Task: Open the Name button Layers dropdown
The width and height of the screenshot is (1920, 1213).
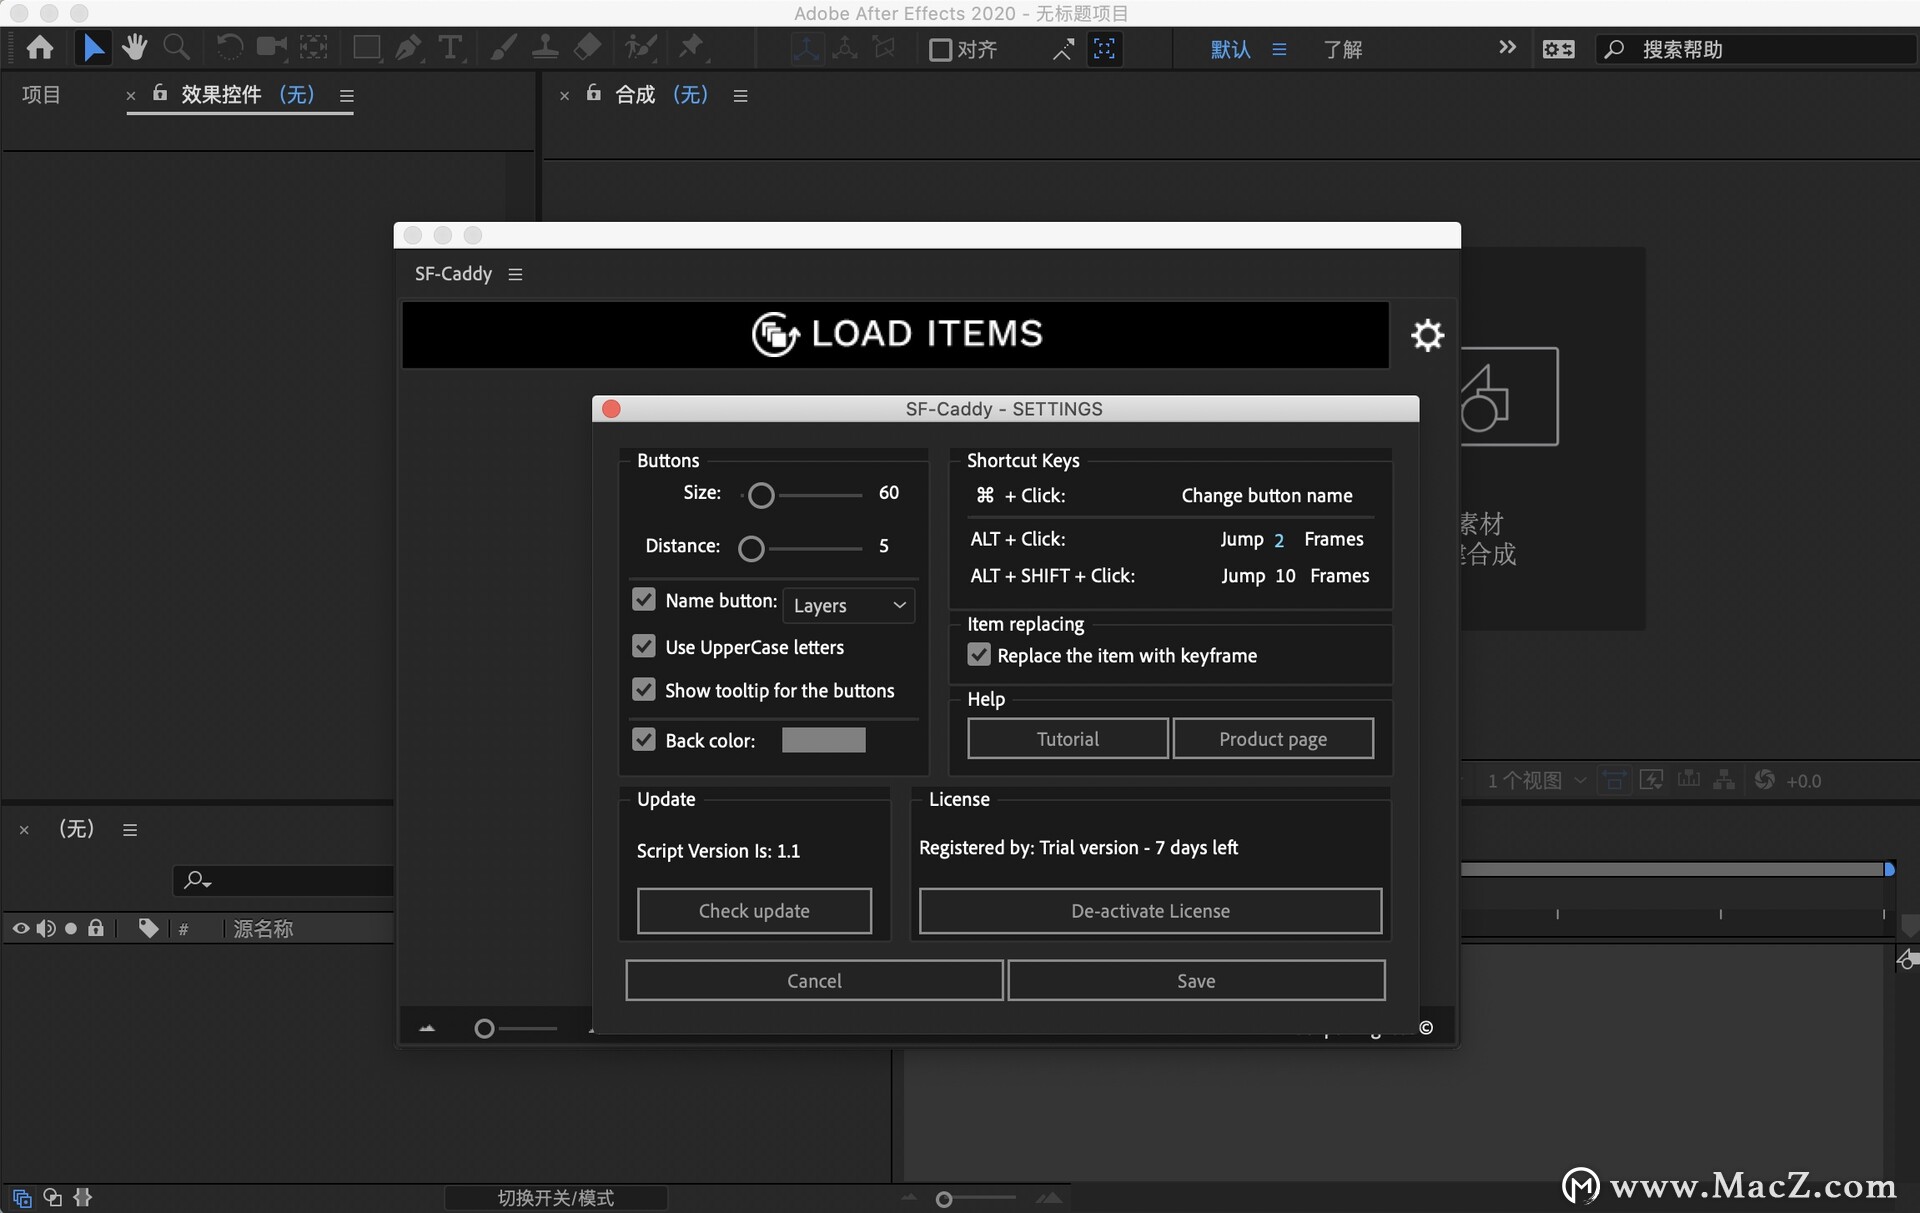Action: coord(848,605)
